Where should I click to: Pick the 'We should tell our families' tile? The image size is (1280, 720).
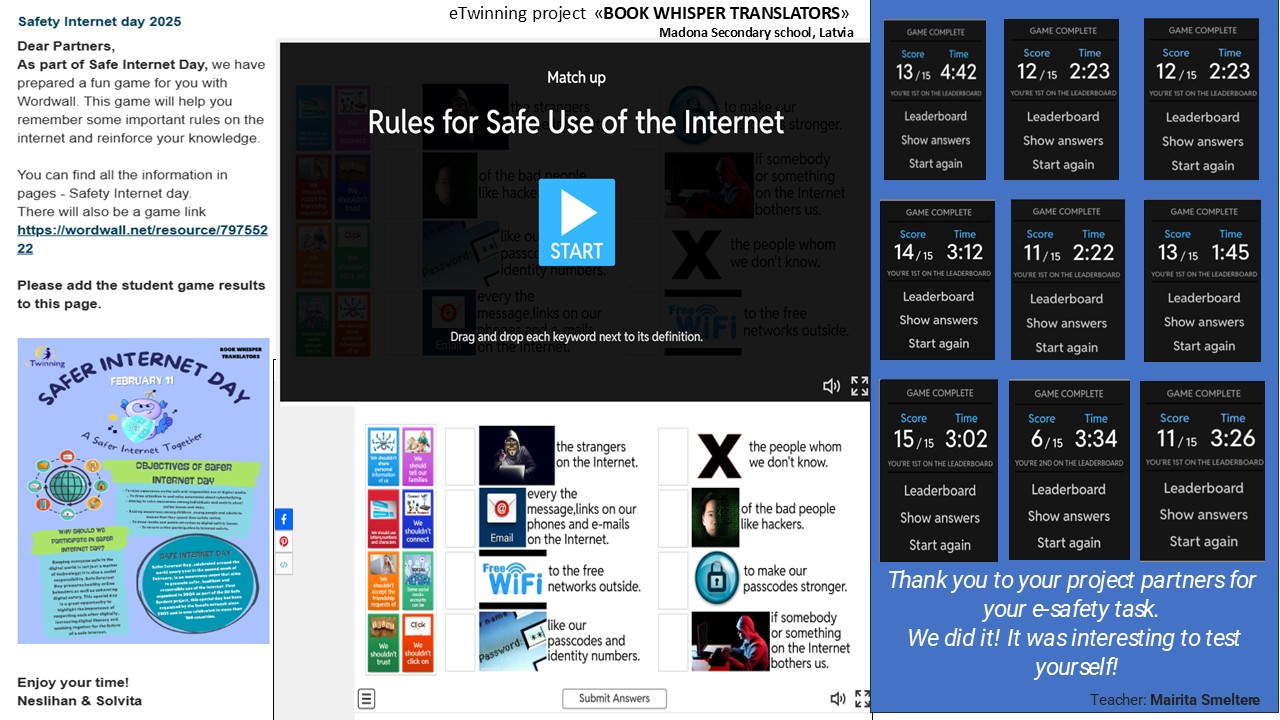(x=418, y=456)
